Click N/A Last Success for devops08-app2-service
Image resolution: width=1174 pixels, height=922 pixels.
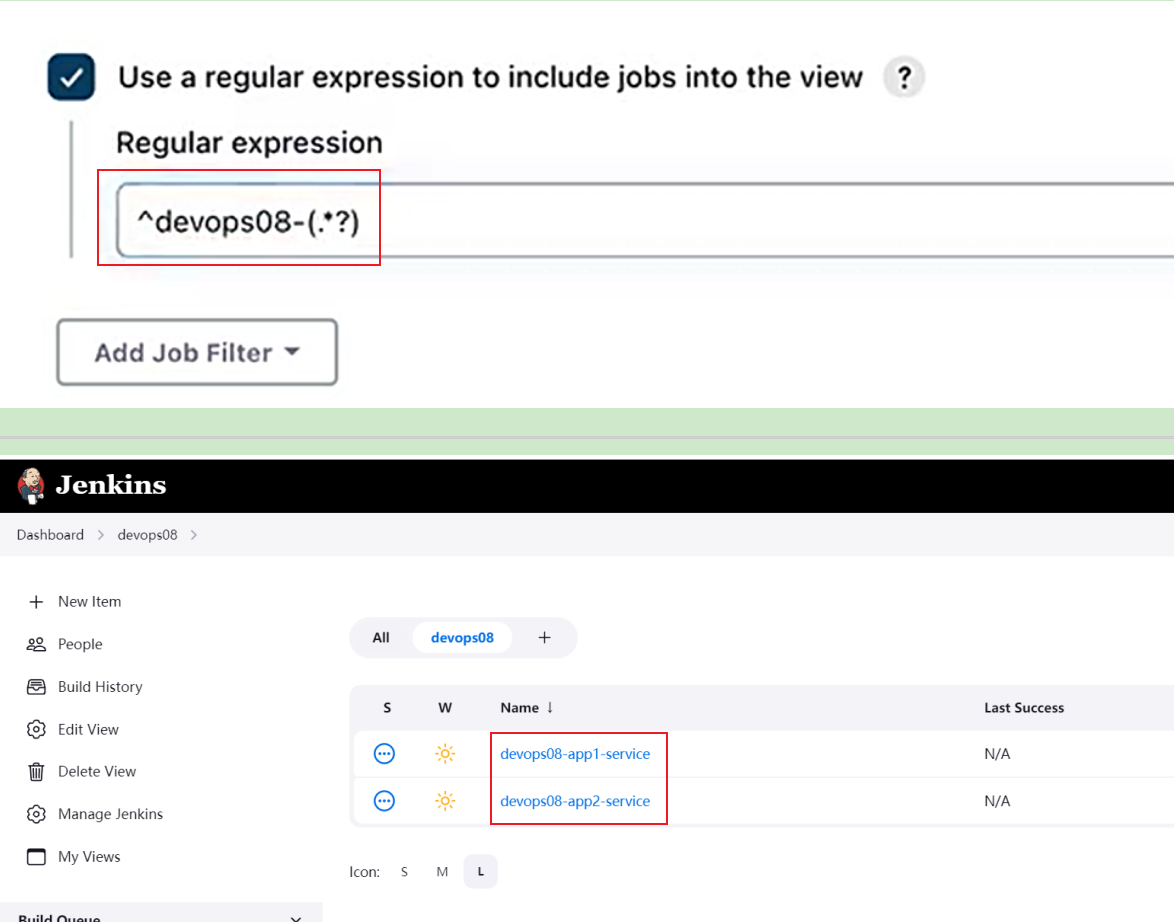click(x=997, y=801)
